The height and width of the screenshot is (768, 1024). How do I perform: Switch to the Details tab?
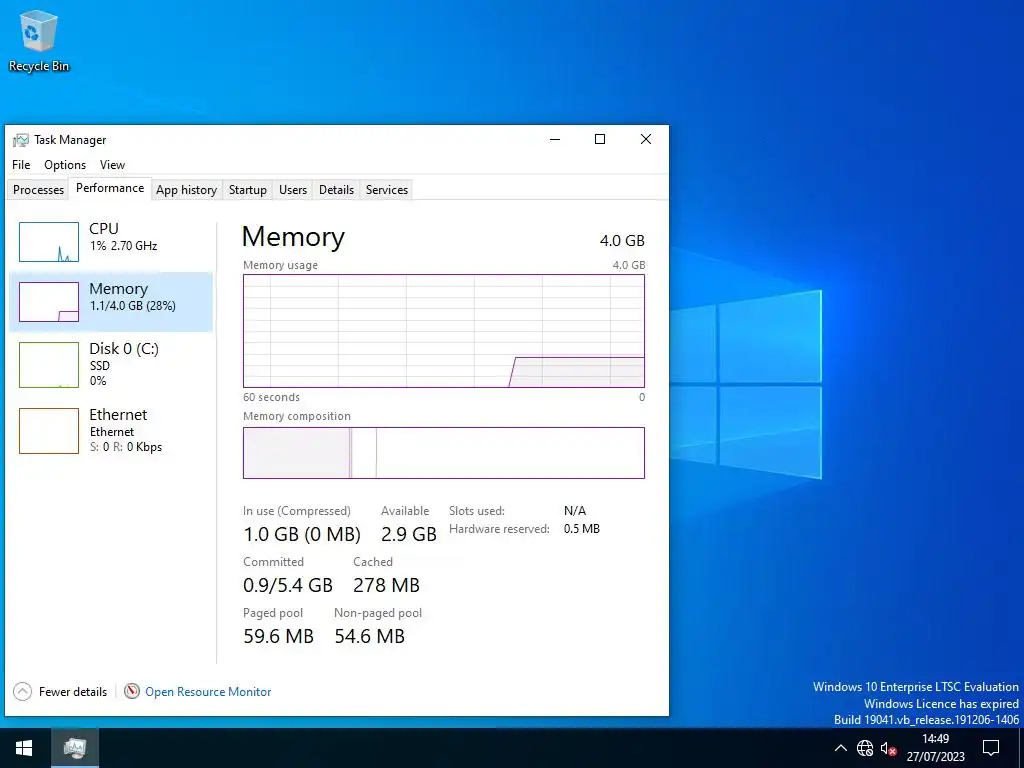[336, 190]
